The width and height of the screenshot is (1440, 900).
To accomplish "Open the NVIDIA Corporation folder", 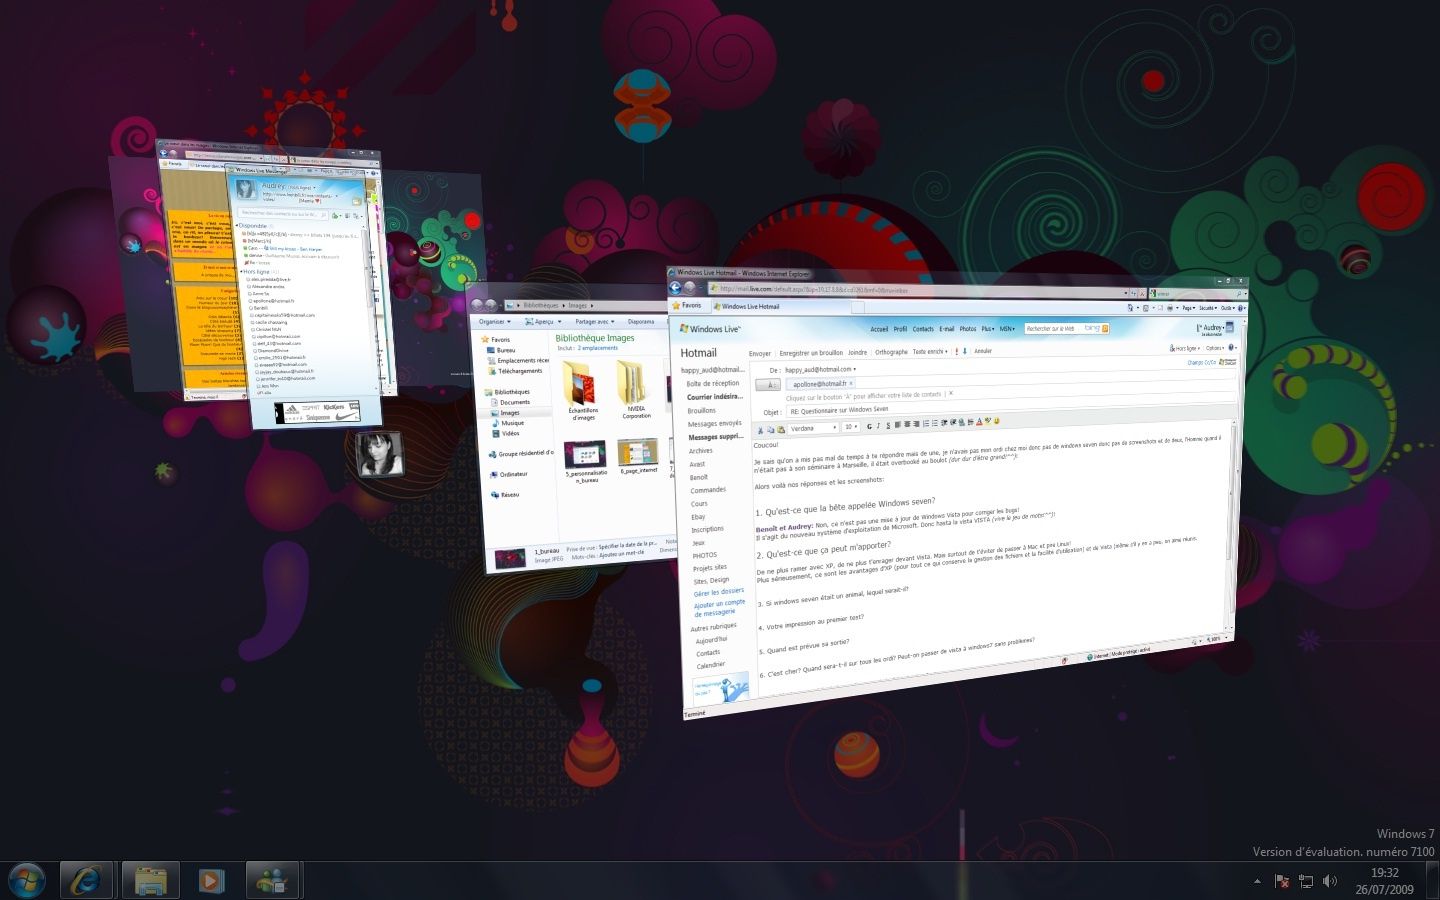I will tap(635, 388).
